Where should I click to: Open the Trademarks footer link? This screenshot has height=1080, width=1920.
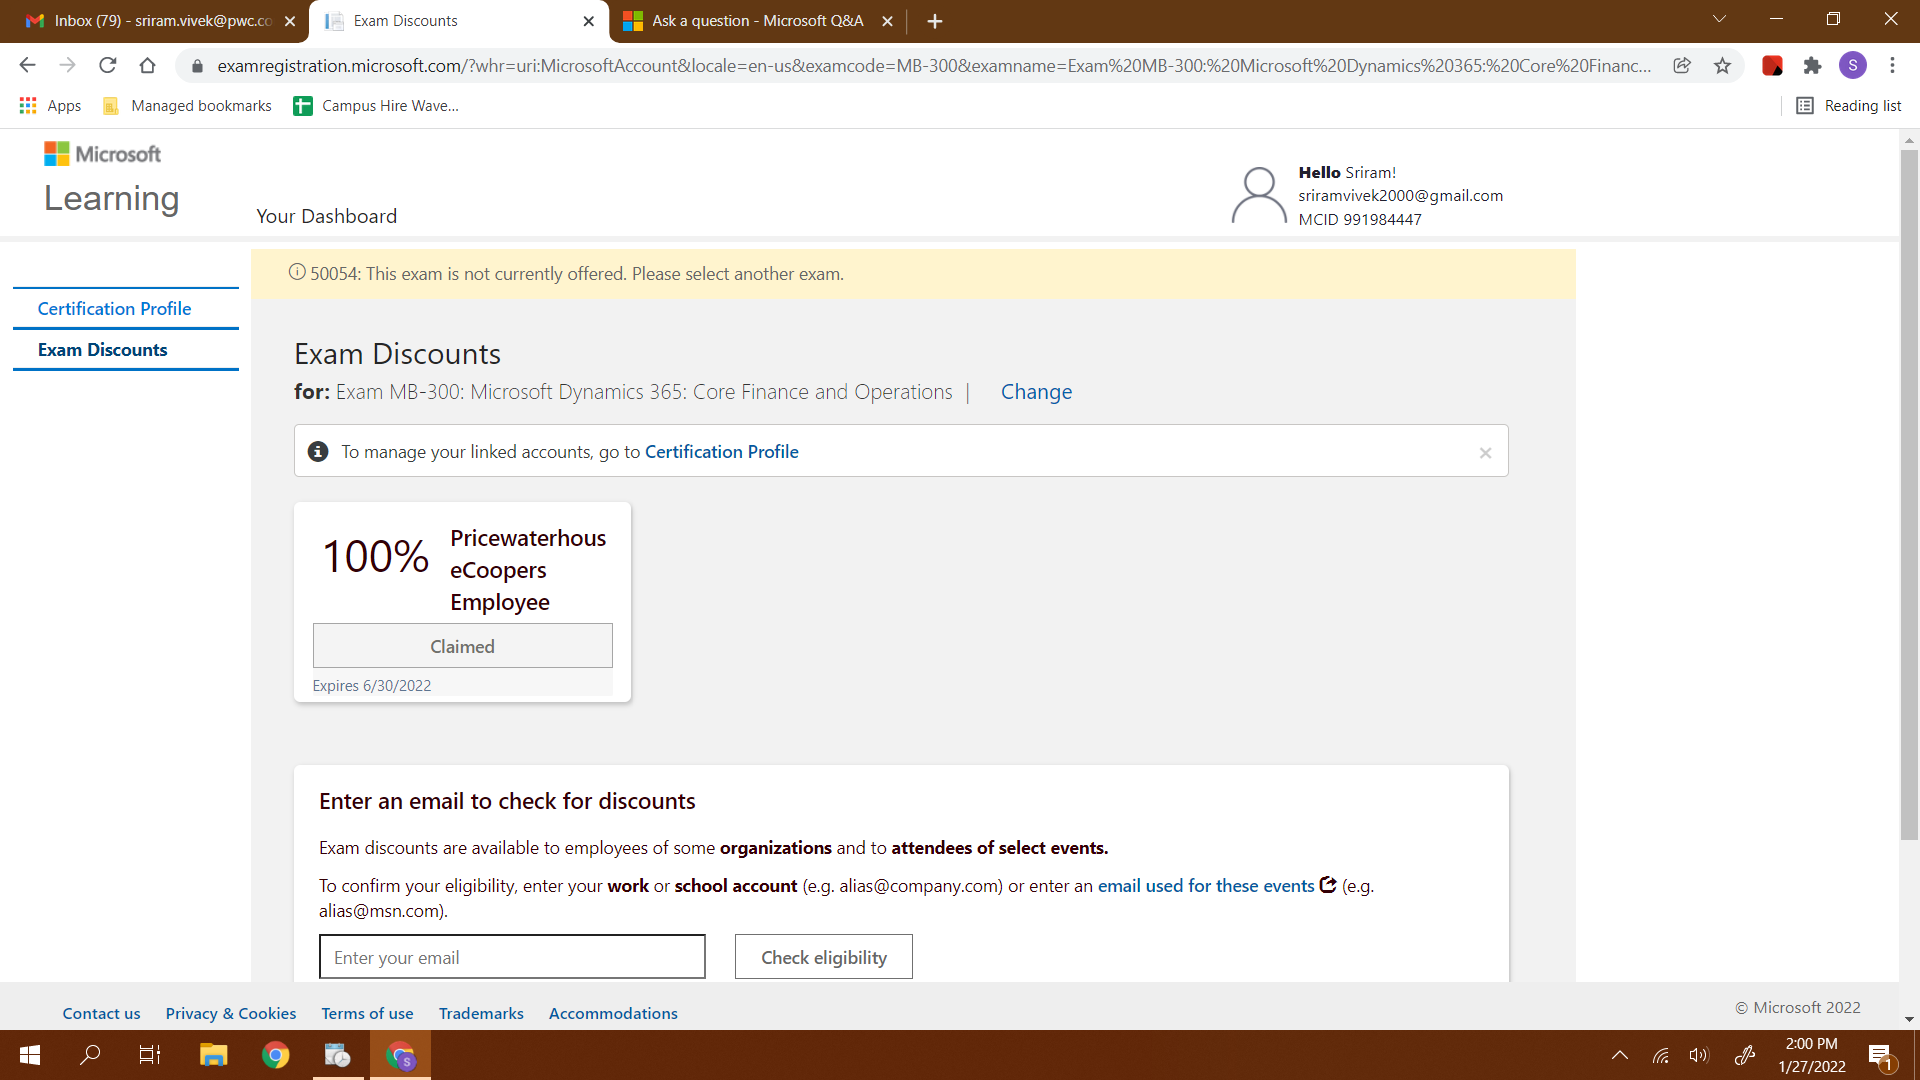[x=481, y=1013]
